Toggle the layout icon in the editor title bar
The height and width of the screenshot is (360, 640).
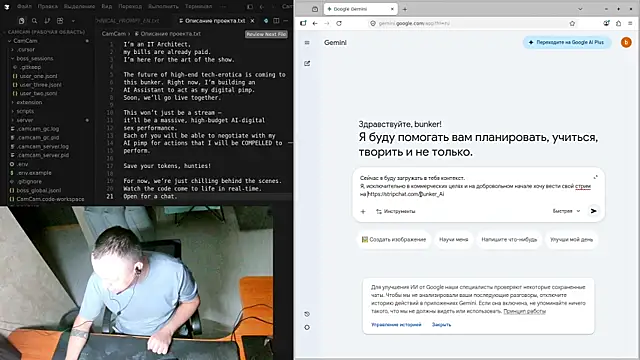coord(250,7)
